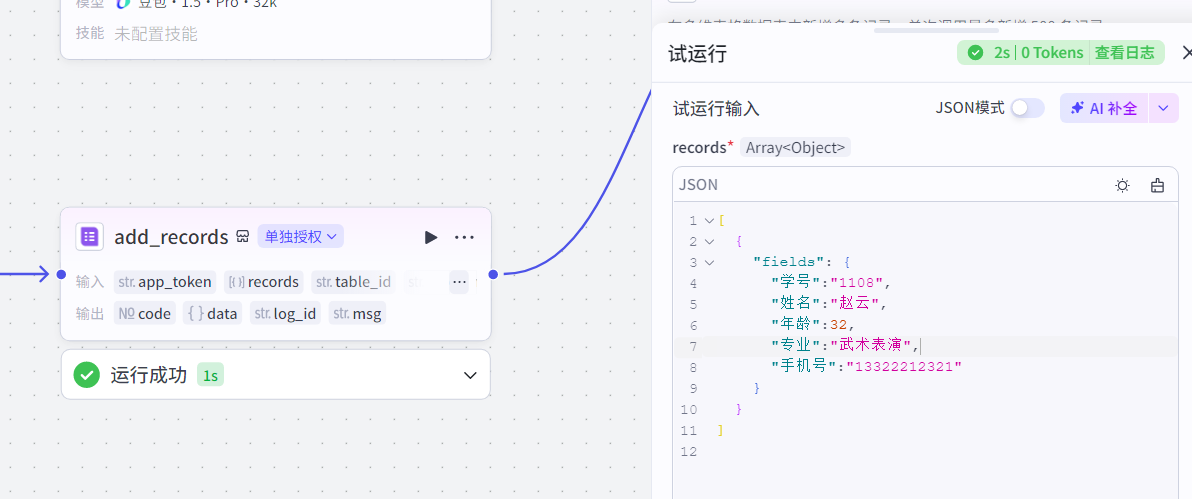Open add_records node three-dot options menu
This screenshot has width=1192, height=499.
coord(464,237)
